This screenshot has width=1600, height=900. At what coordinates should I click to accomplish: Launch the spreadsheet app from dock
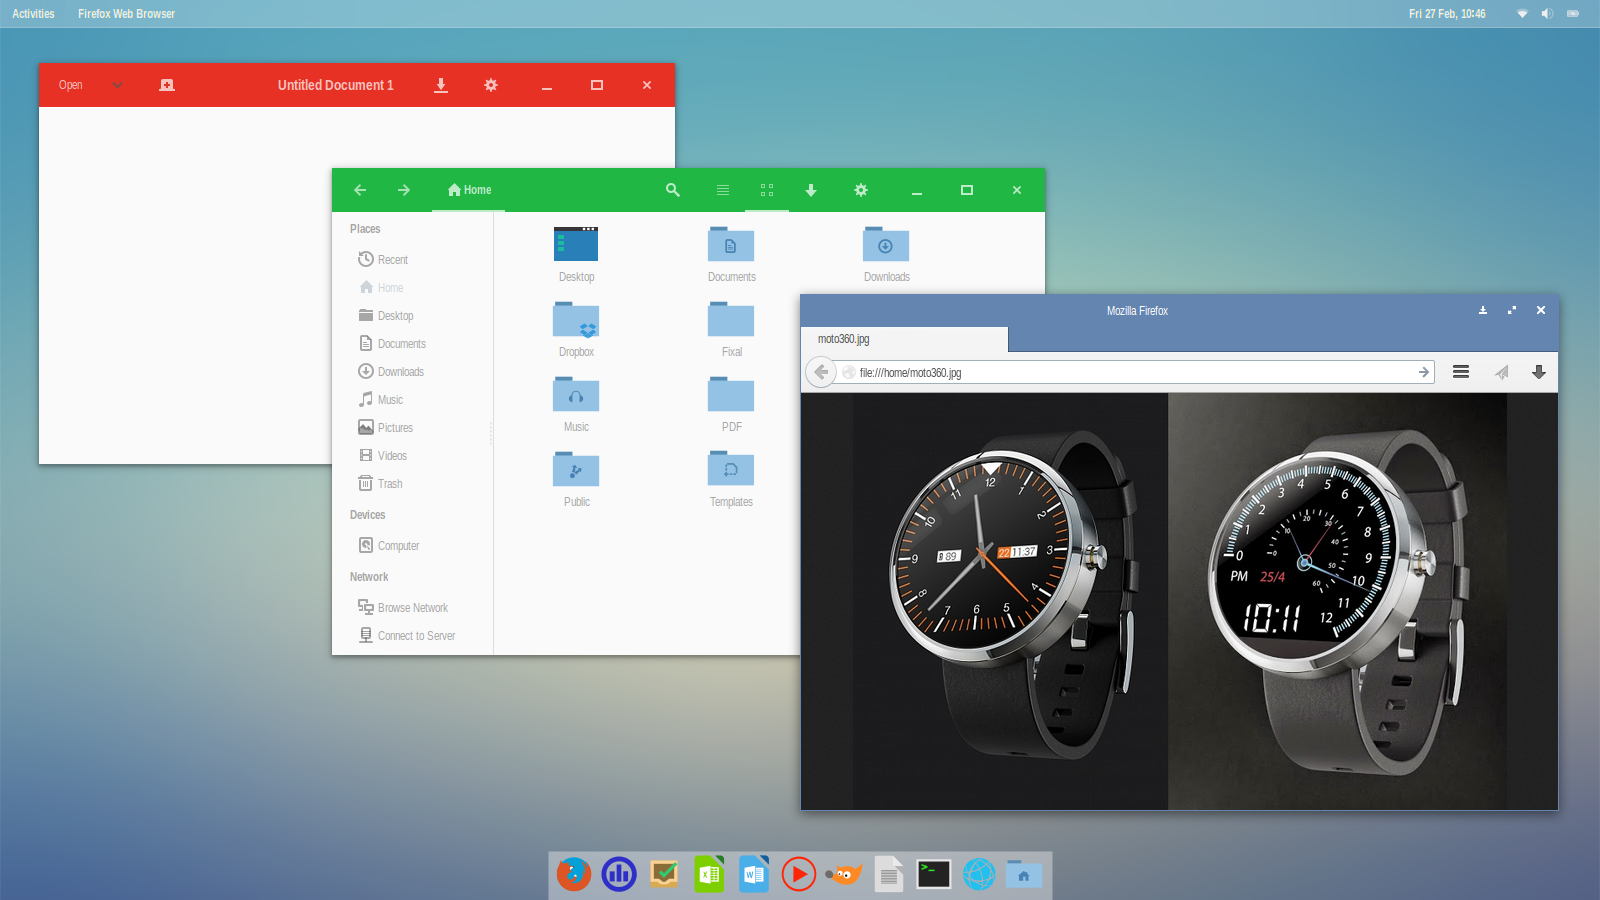[x=709, y=874]
